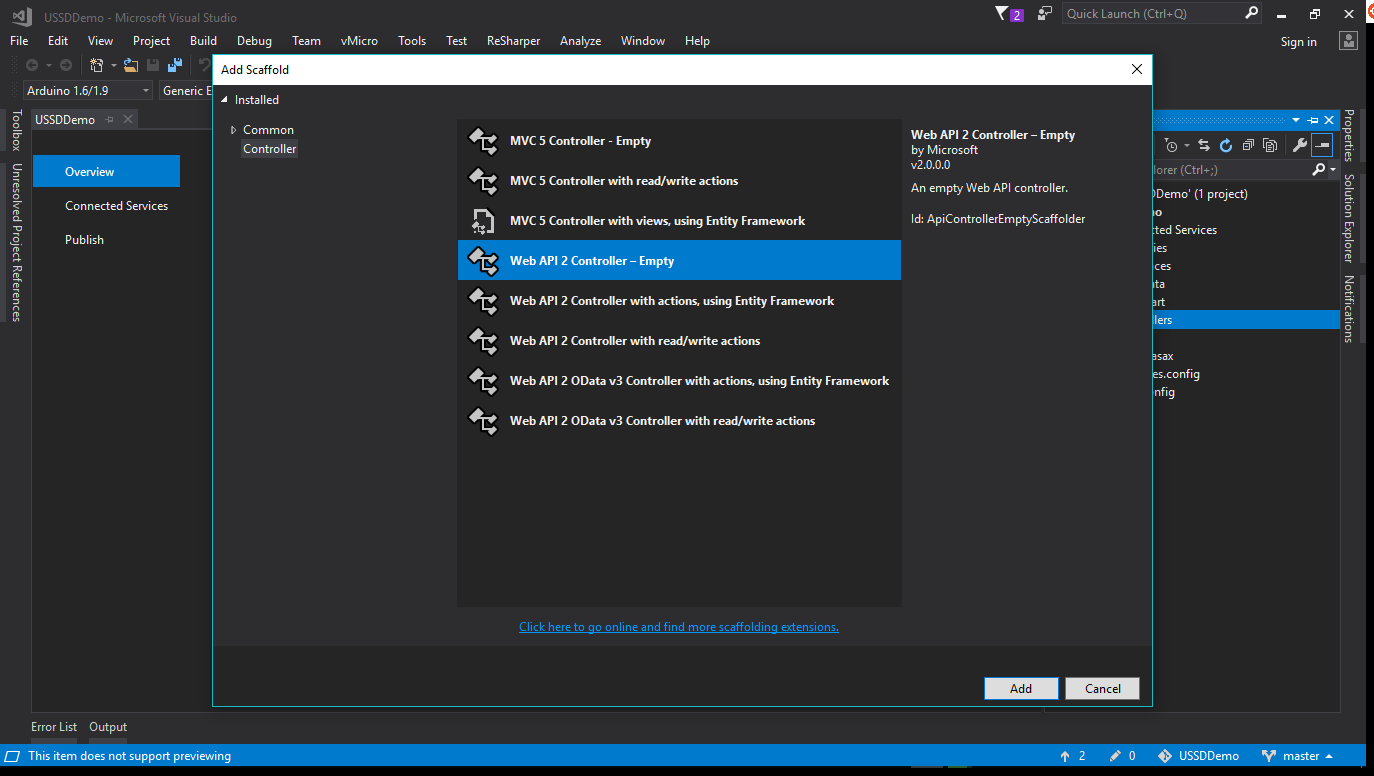Viewport: 1374px width, 776px height.
Task: Open the Notifications side tab
Action: tap(1348, 309)
